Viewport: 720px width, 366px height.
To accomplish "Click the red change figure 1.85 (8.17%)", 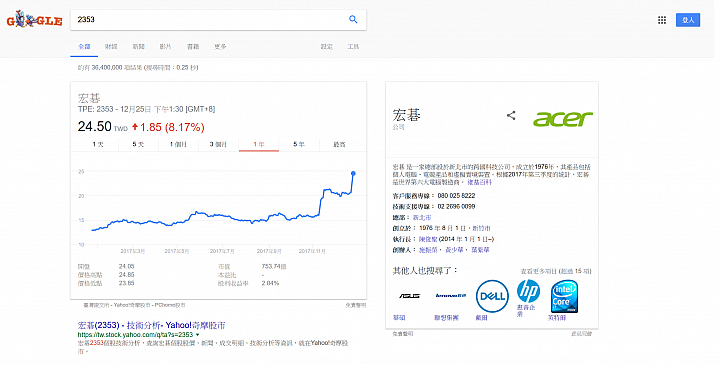I will pyautogui.click(x=168, y=127).
